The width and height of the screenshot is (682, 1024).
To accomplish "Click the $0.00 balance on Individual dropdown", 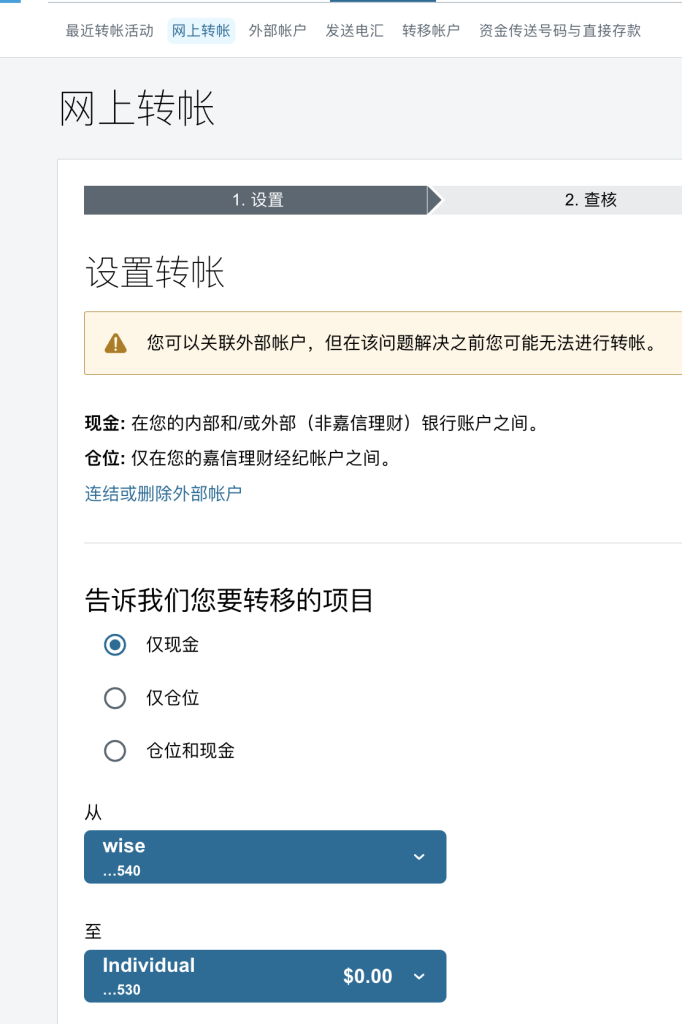I will click(368, 976).
